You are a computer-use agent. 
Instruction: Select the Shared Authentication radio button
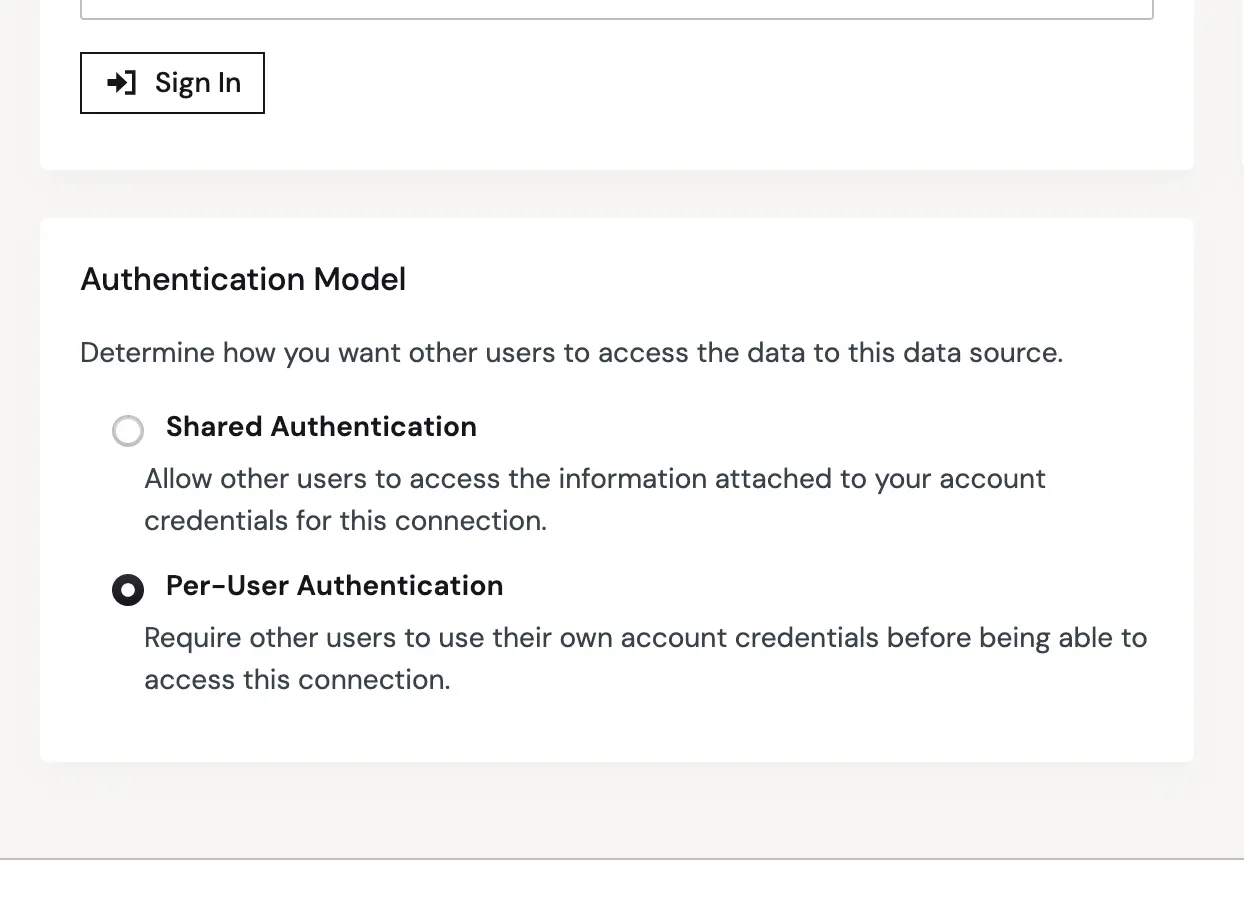point(128,431)
